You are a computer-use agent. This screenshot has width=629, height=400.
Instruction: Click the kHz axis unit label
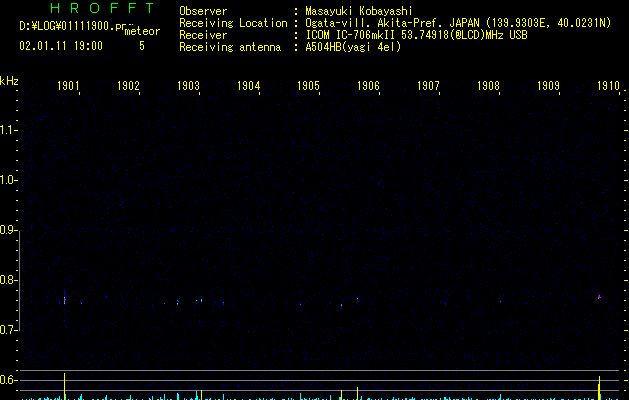tap(9, 81)
